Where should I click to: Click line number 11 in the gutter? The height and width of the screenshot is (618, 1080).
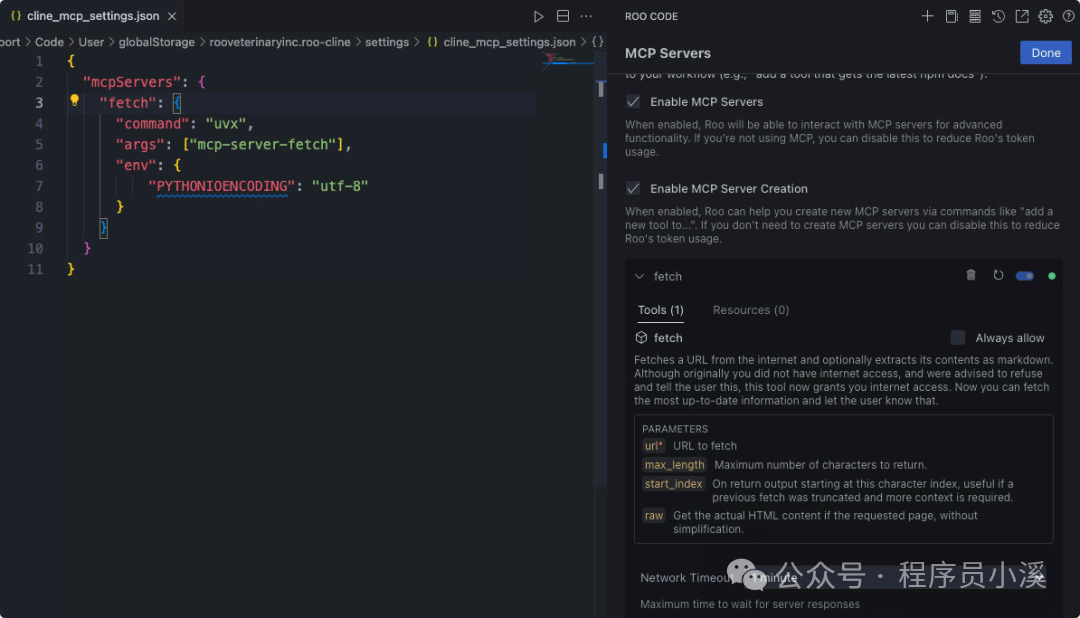click(35, 269)
